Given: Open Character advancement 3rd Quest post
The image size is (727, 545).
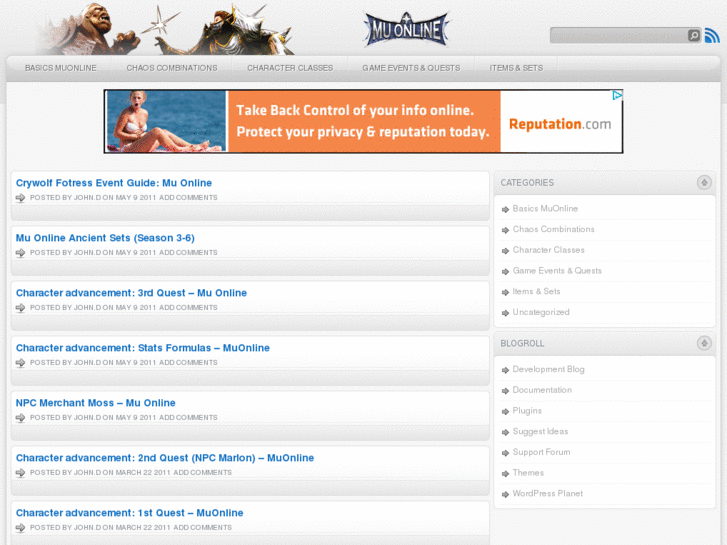Looking at the screenshot, I should tap(131, 293).
